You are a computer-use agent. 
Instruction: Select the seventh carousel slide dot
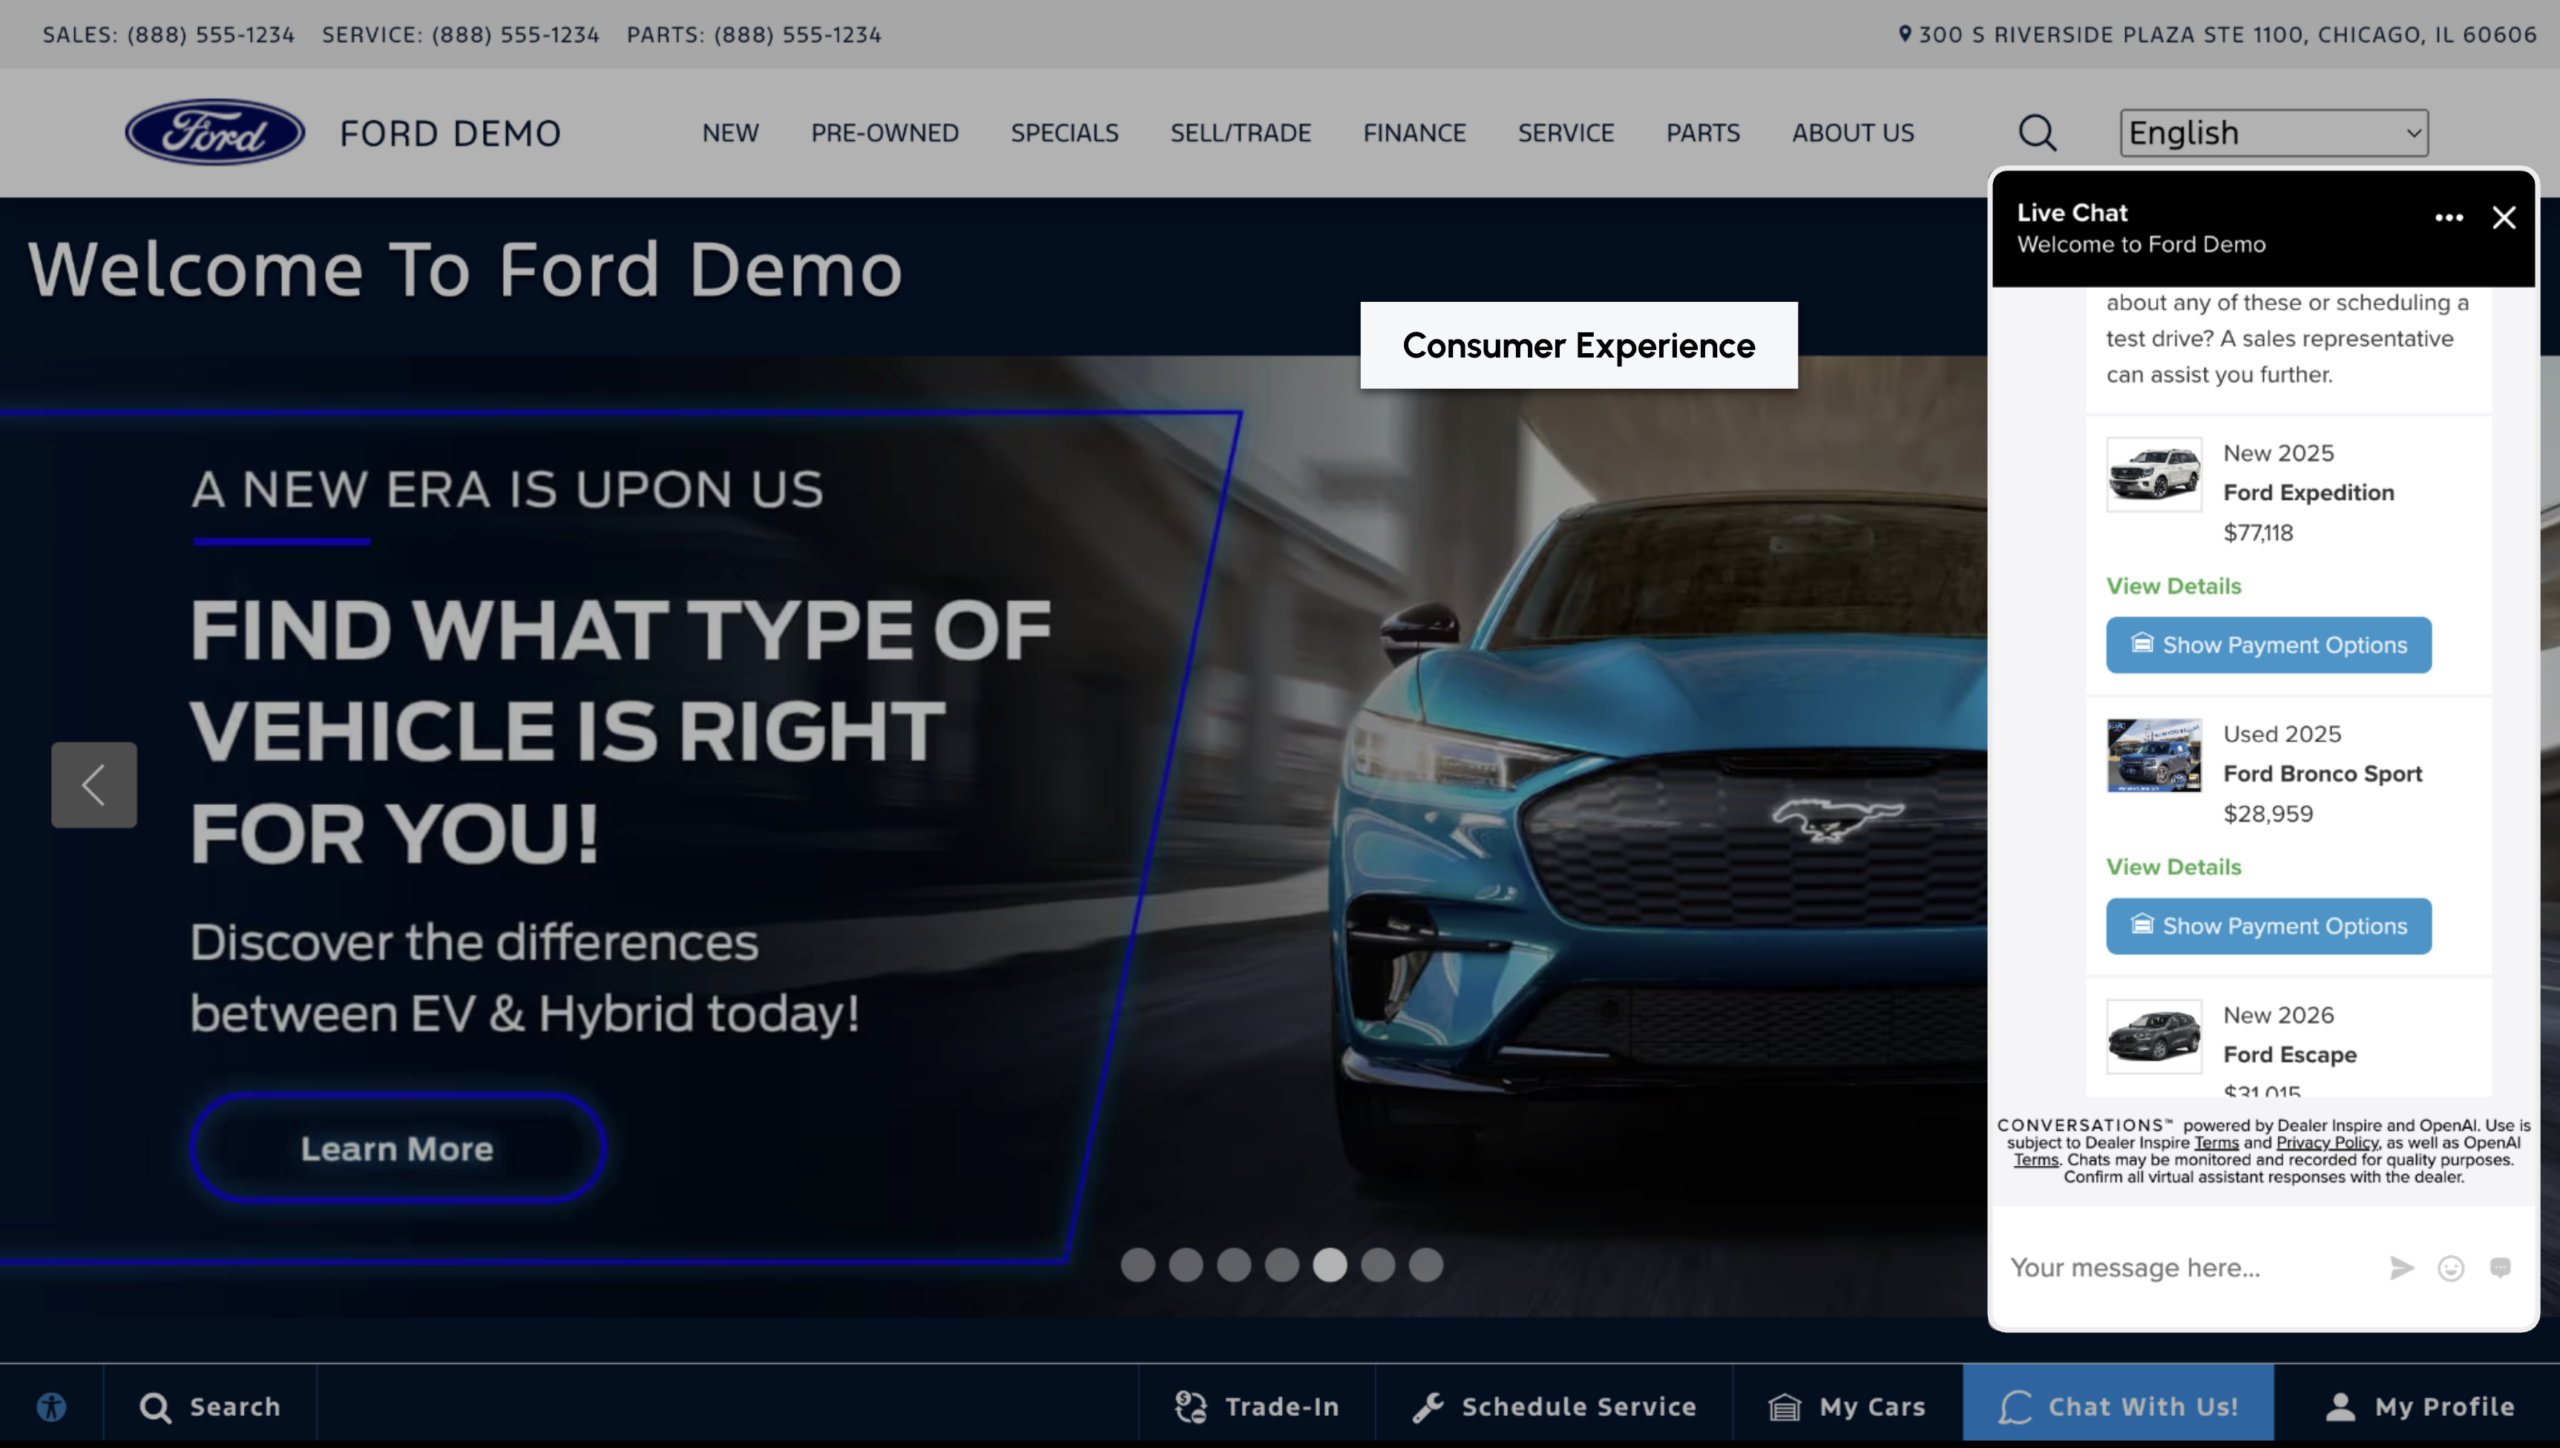tap(1426, 1265)
